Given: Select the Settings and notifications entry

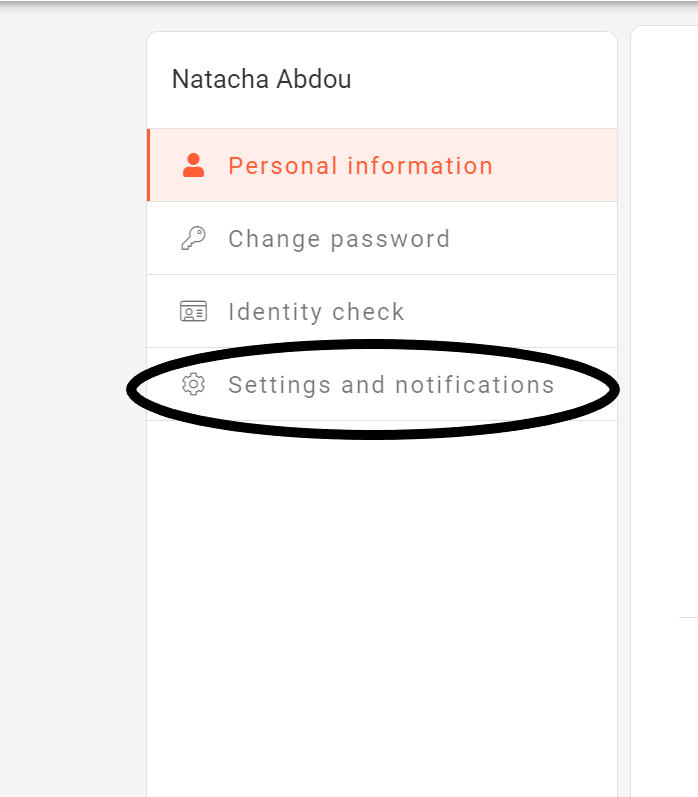Looking at the screenshot, I should click(x=391, y=385).
